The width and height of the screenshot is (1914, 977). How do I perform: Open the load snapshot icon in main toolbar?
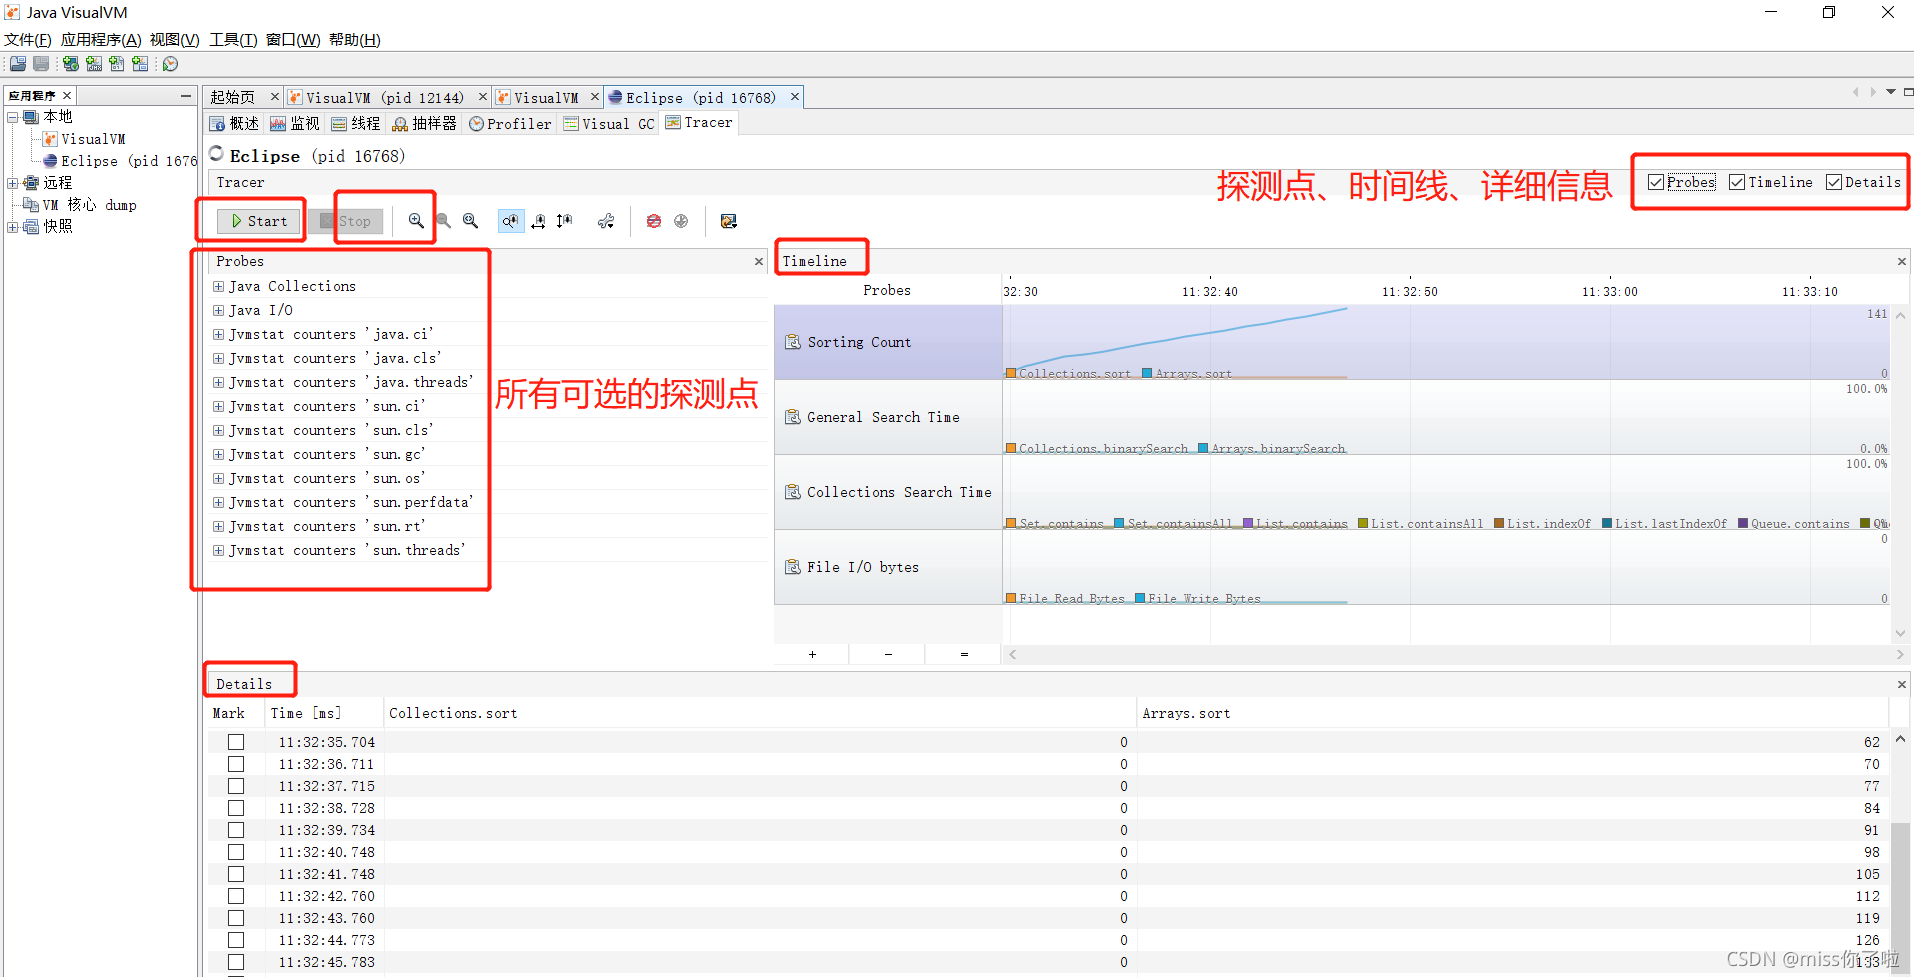coord(17,63)
